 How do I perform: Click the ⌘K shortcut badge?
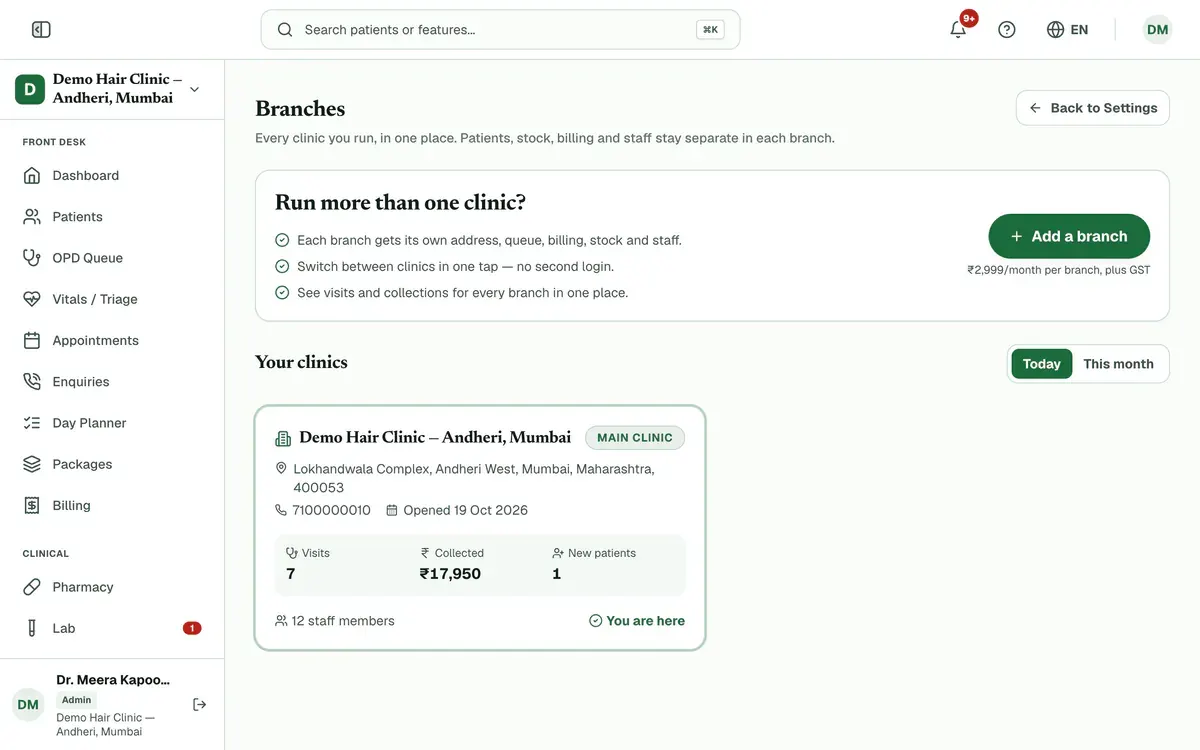pyautogui.click(x=710, y=30)
